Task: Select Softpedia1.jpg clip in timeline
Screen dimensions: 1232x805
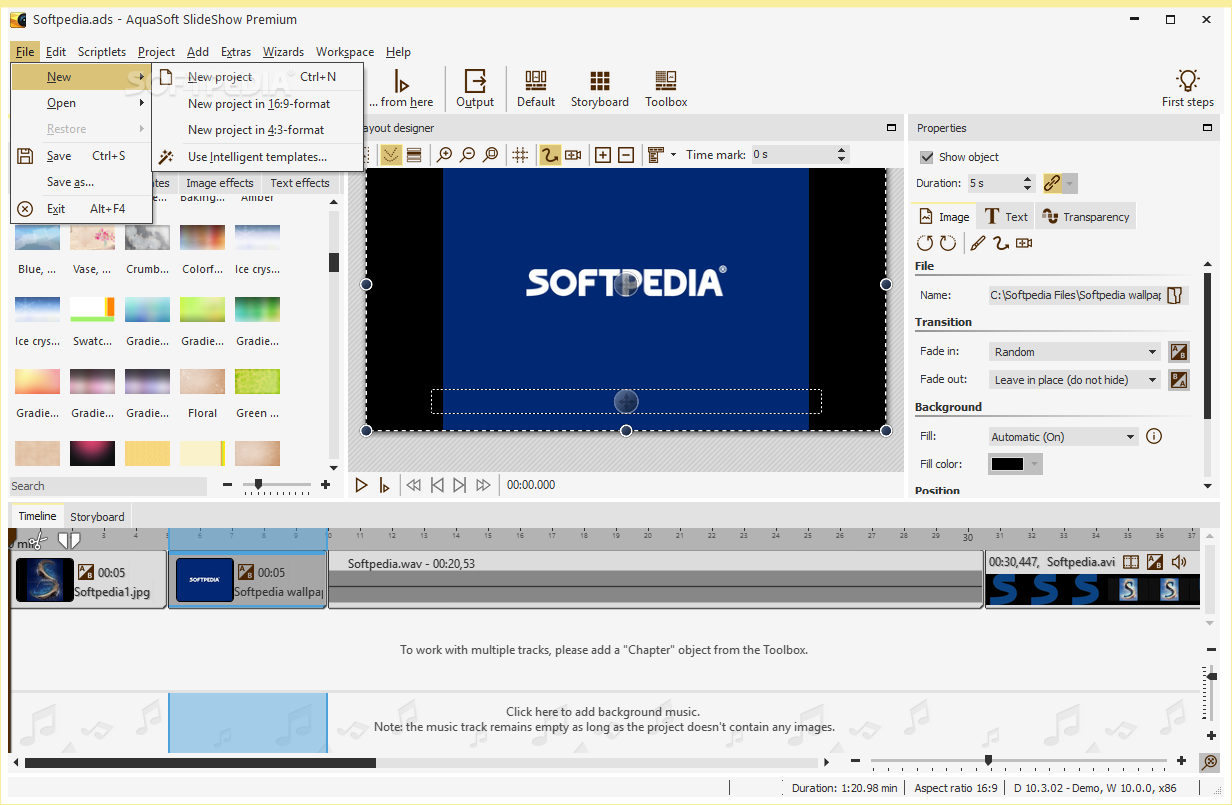Action: point(89,580)
